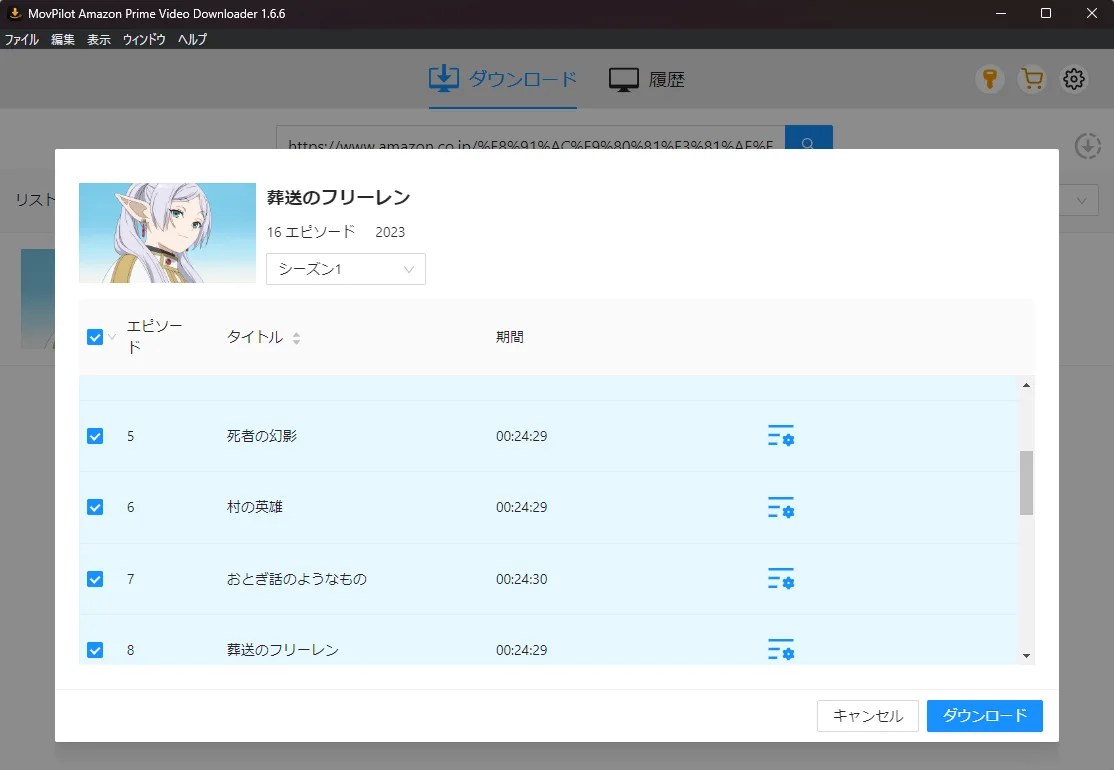Switch to the 履歴 tab
Screen dimensions: 1114x770
click(x=647, y=80)
